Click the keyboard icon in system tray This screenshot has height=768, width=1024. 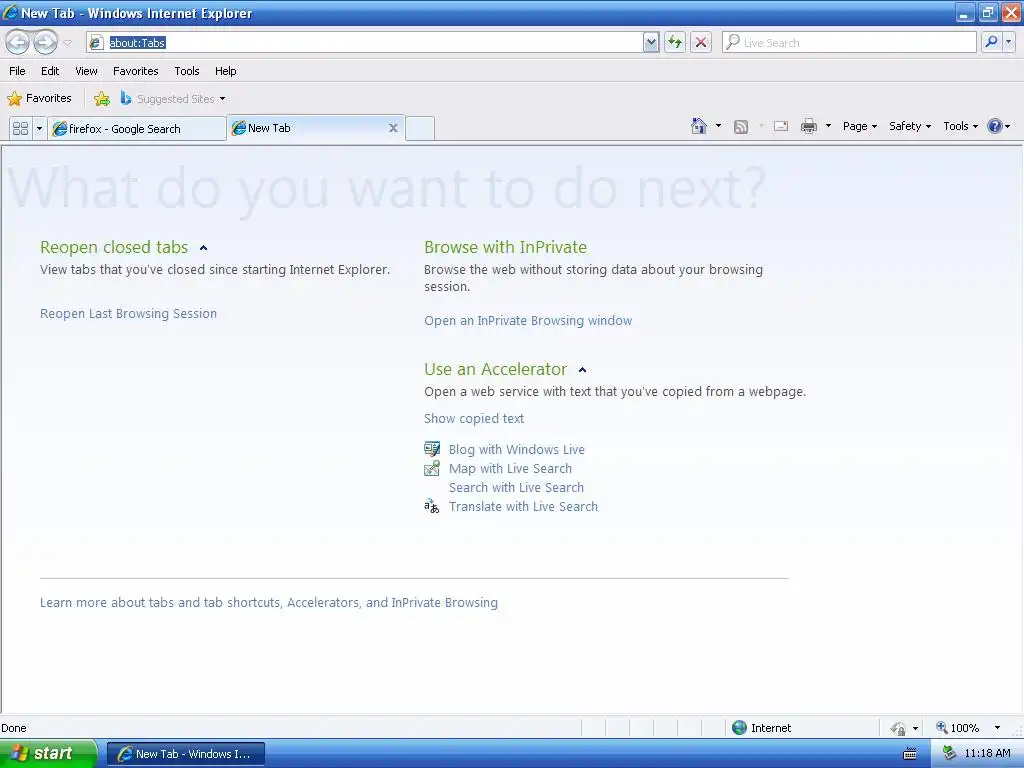[x=909, y=754]
